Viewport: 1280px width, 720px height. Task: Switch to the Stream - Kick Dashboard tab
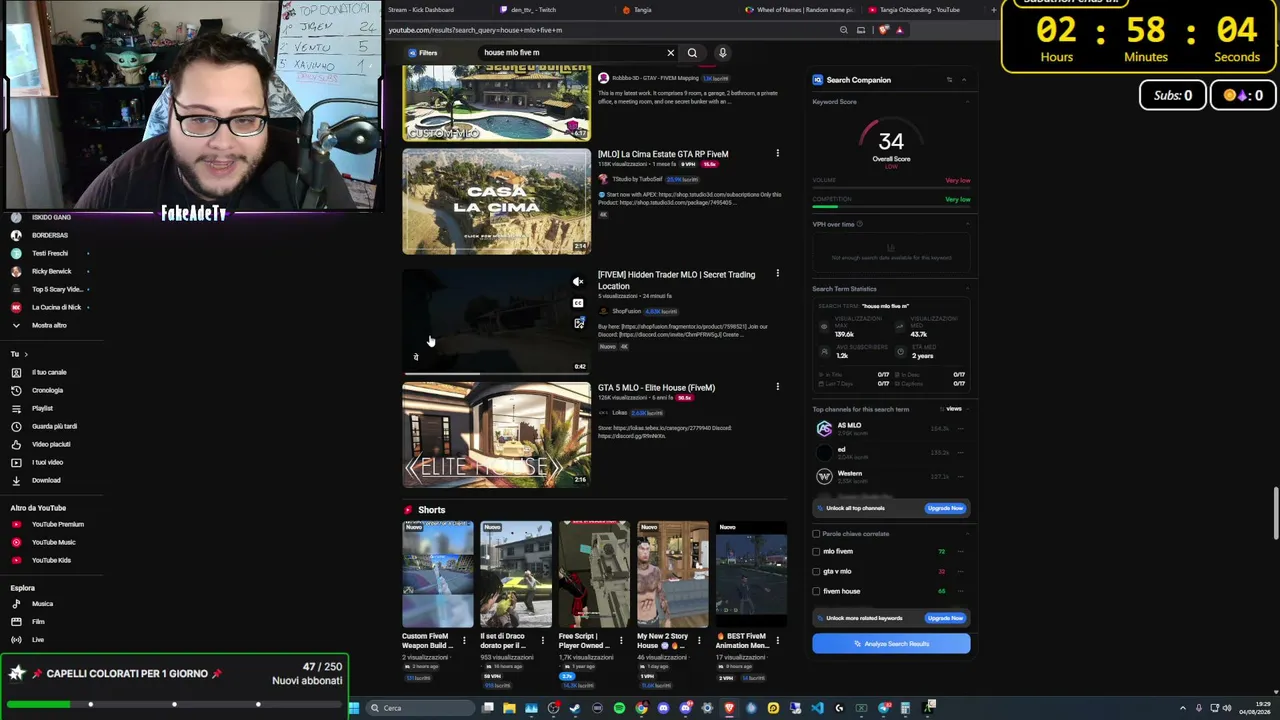tap(421, 10)
